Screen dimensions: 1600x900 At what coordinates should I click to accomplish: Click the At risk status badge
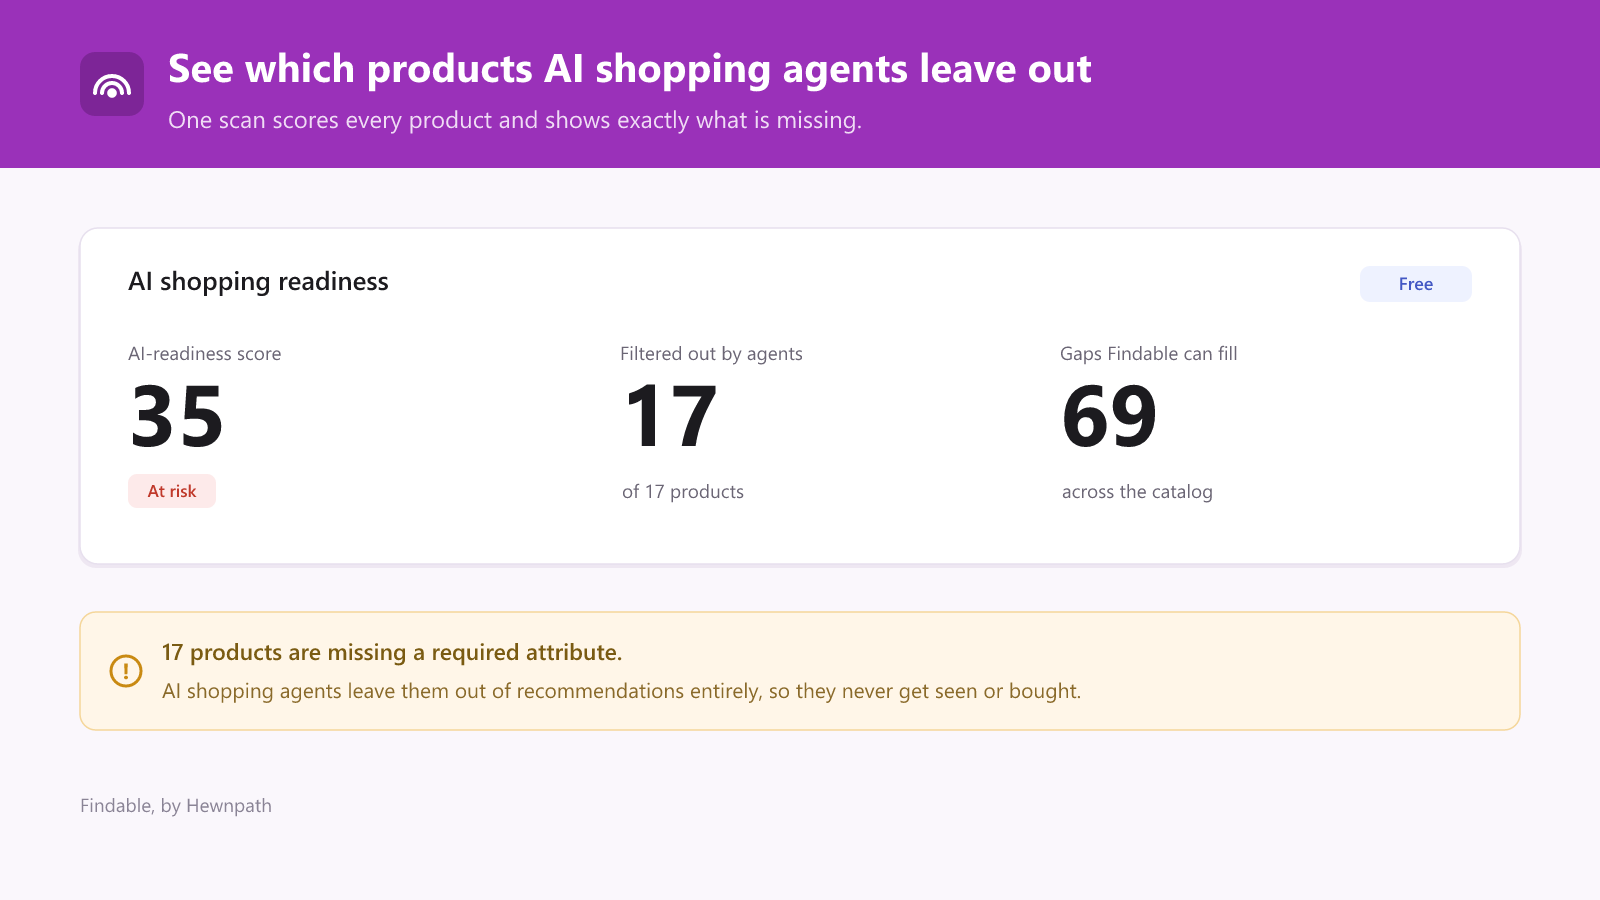172,491
